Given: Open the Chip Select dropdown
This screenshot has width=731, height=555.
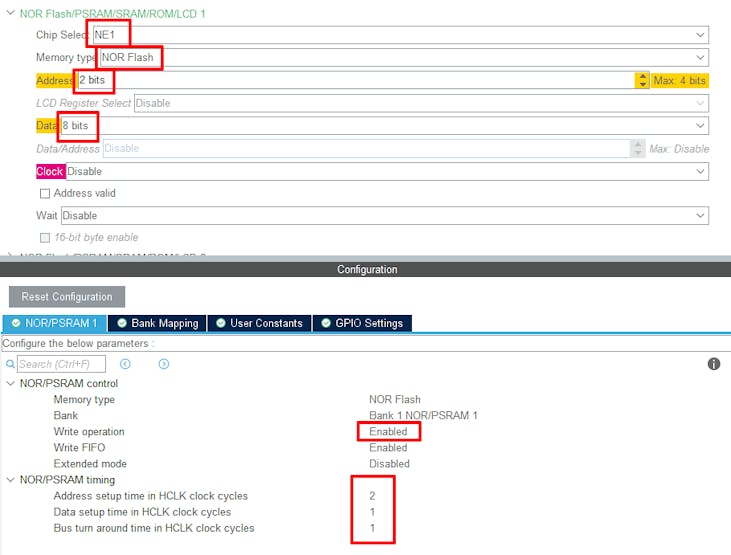Looking at the screenshot, I should point(400,35).
